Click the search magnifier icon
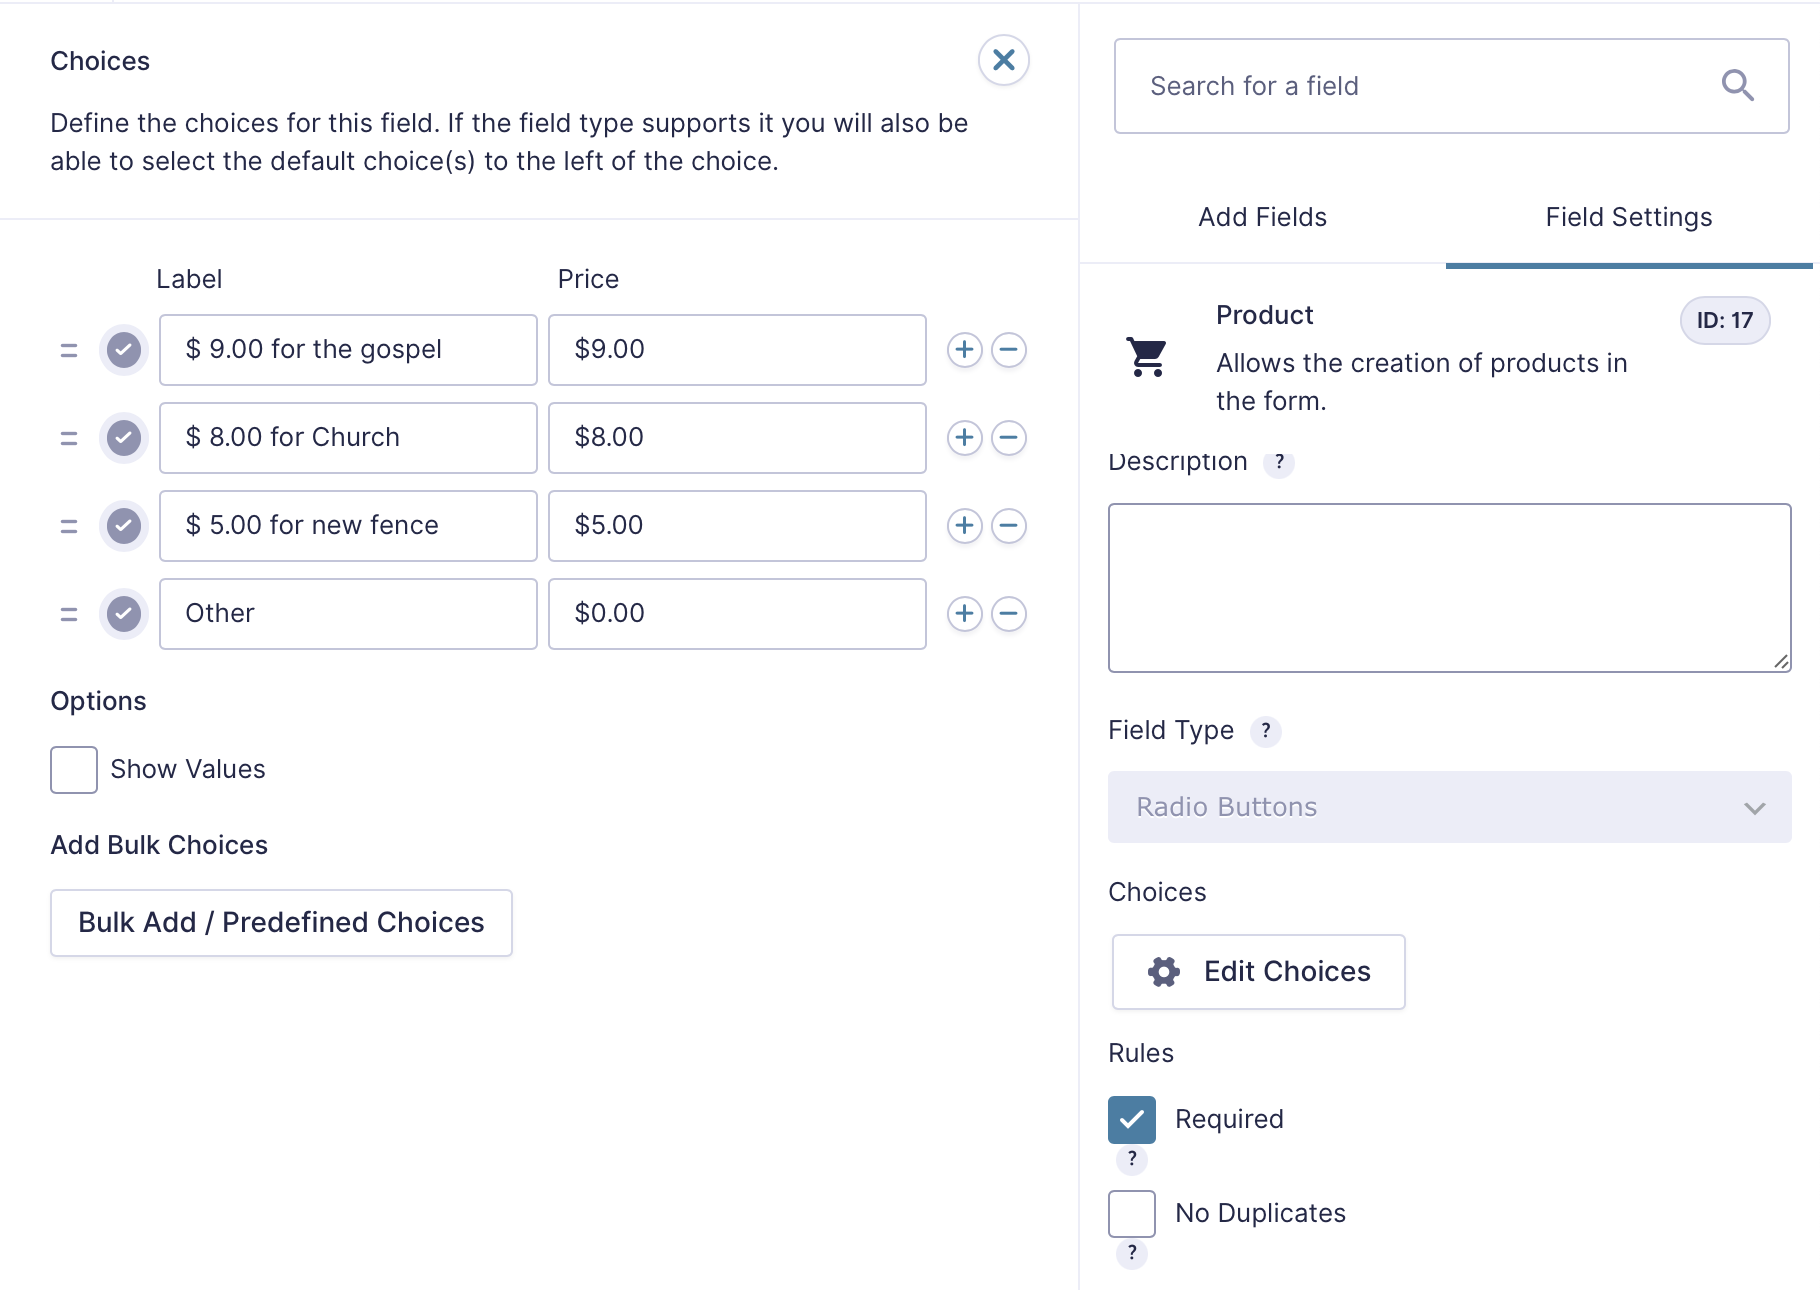Screen dimensions: 1820x1290 pyautogui.click(x=1737, y=86)
